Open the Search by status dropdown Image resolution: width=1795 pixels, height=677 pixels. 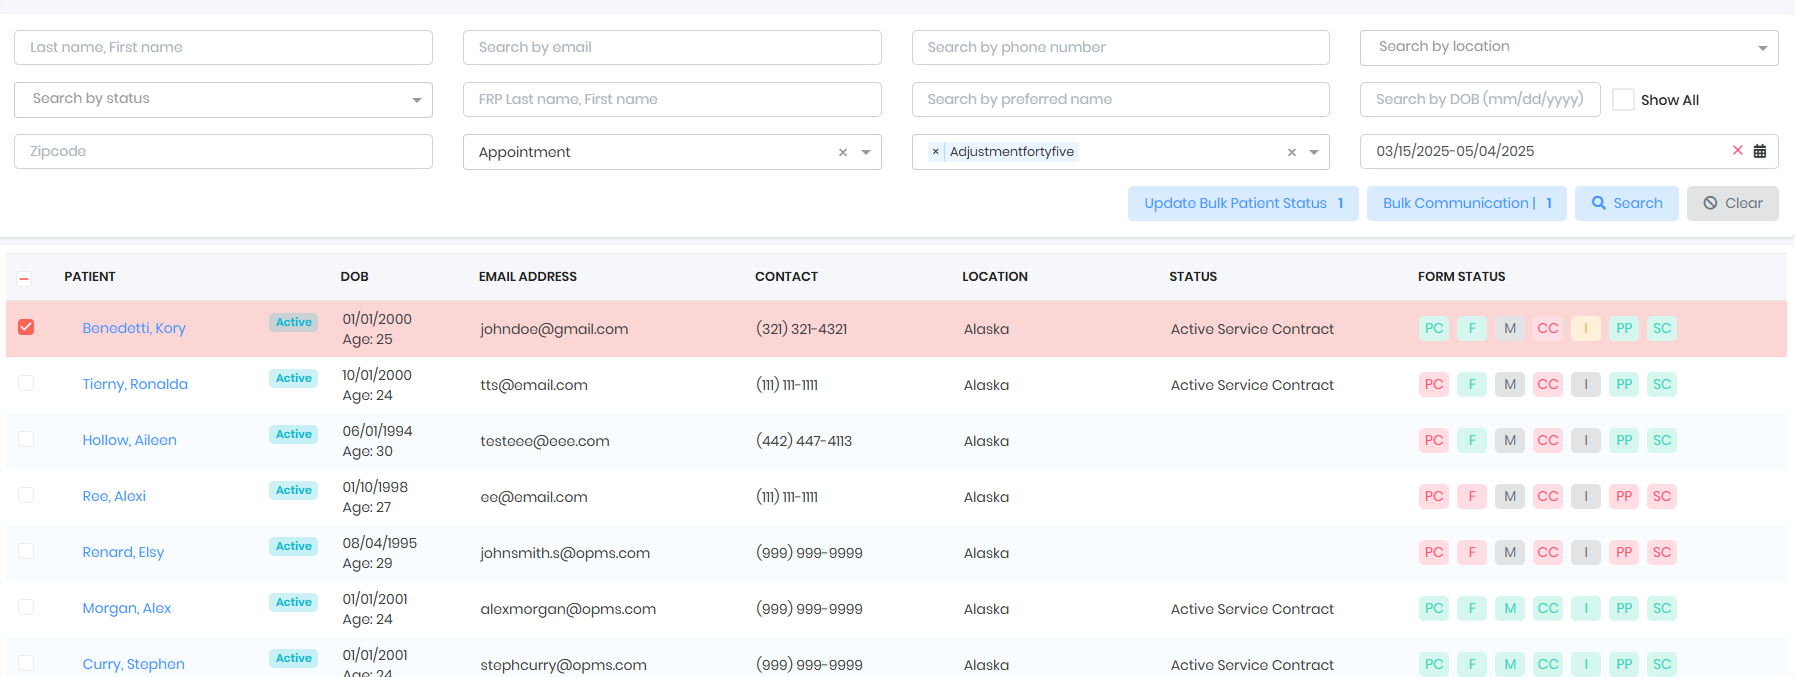223,99
